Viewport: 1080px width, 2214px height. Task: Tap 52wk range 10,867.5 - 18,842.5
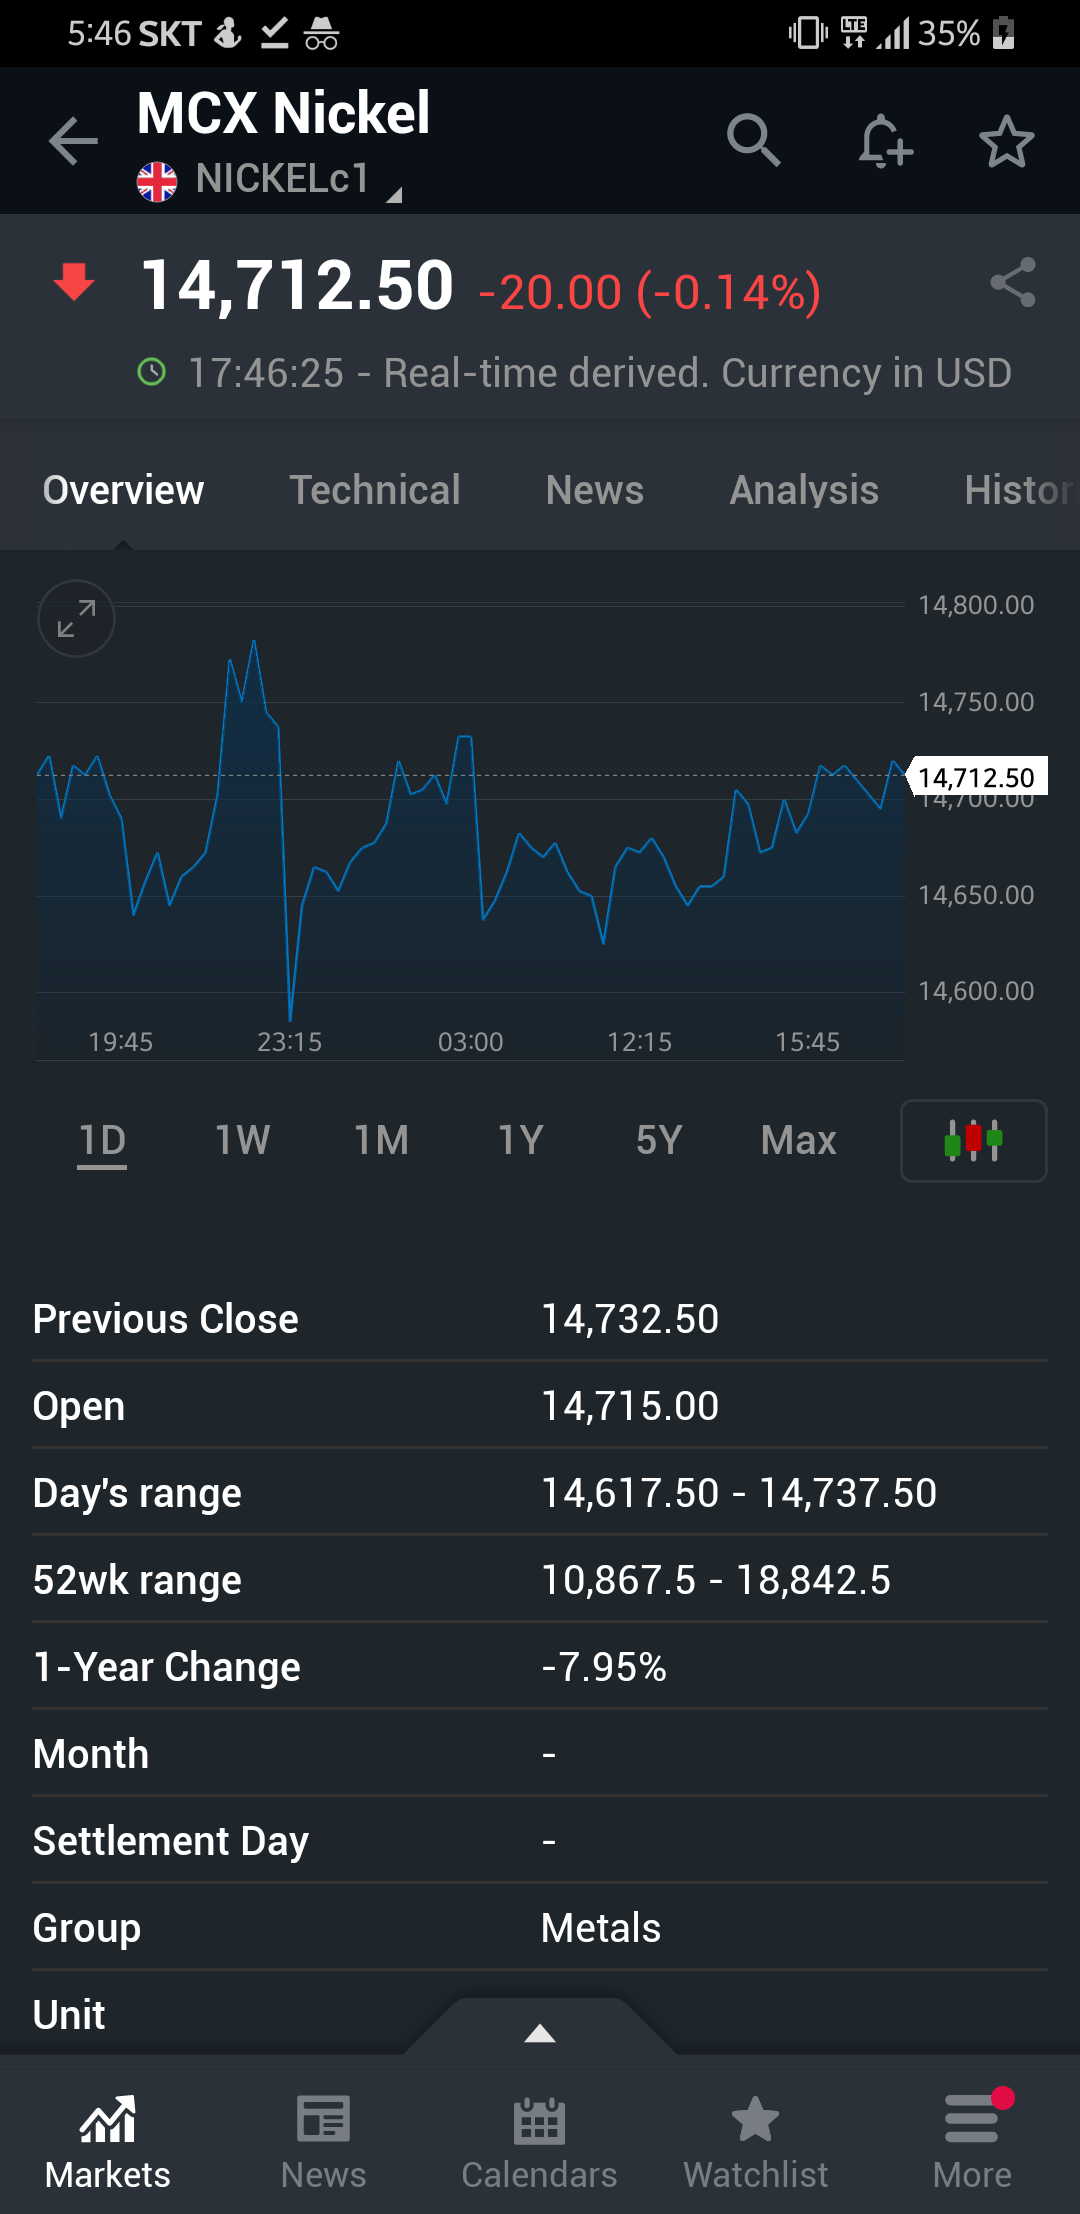tap(716, 1580)
